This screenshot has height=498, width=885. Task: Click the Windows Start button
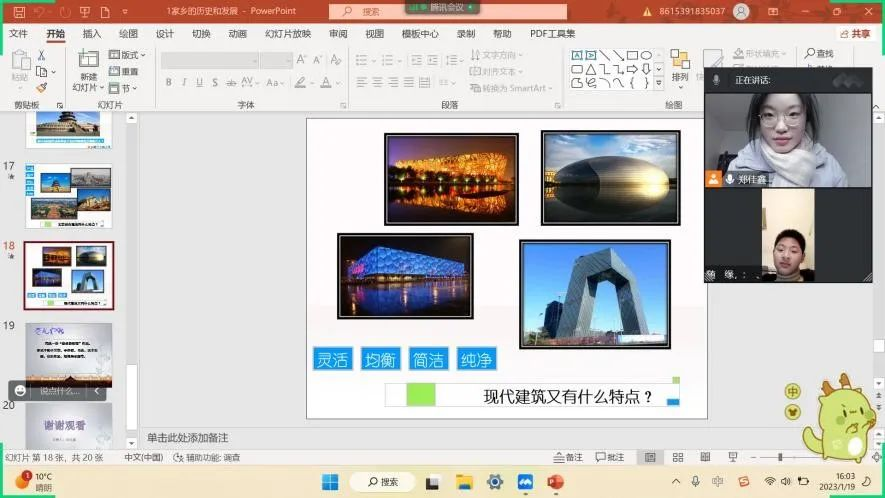click(x=330, y=482)
